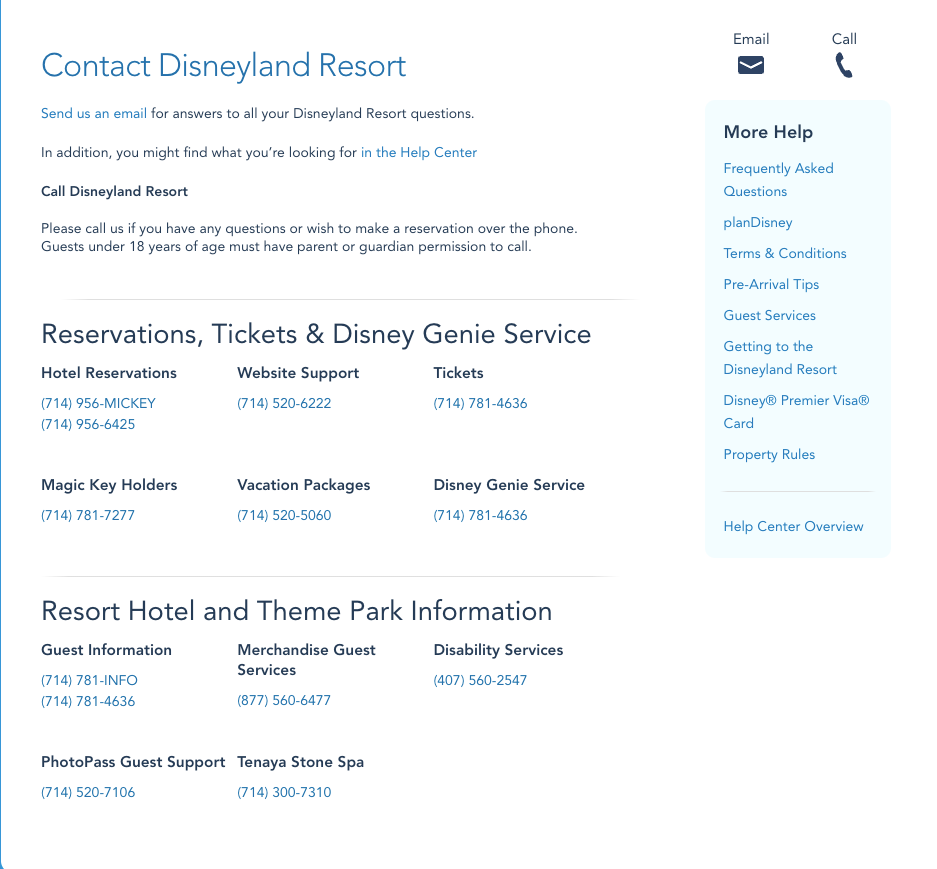This screenshot has width=937, height=869.
Task: Click the (714) 956-6425 phone number
Action: click(x=88, y=424)
